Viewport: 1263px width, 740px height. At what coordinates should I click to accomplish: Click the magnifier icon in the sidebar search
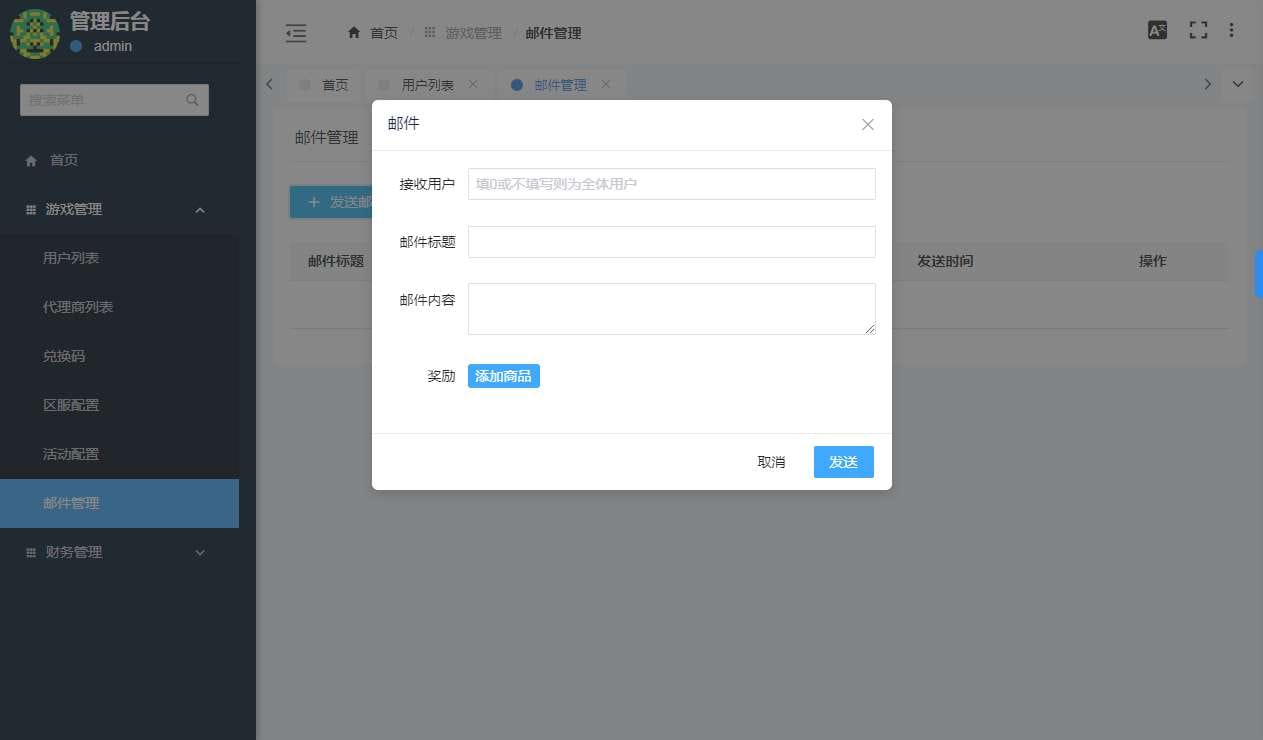191,100
